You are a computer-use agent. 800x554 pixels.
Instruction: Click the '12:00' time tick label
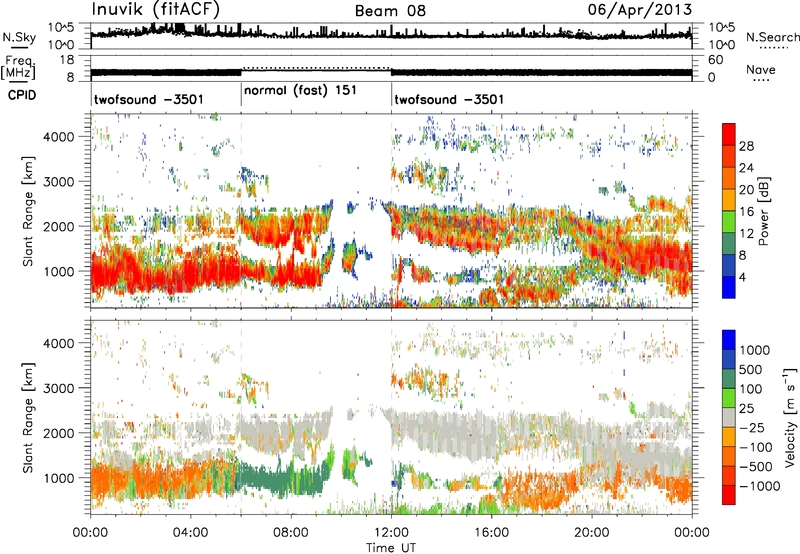point(391,533)
